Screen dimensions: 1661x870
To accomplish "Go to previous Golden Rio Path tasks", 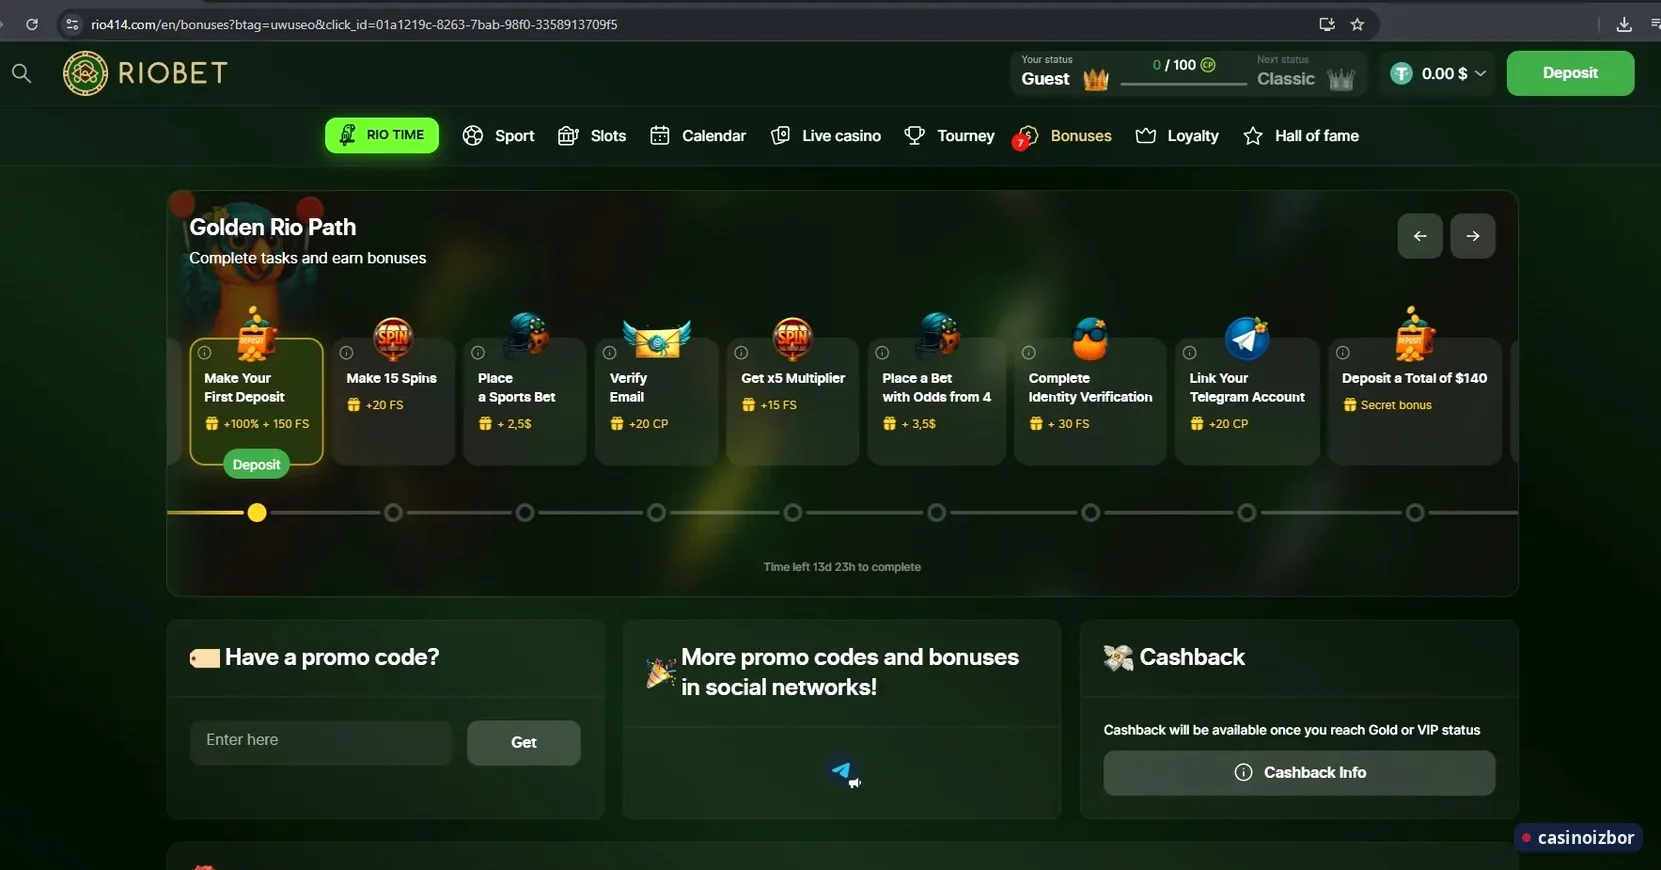I will (x=1420, y=236).
